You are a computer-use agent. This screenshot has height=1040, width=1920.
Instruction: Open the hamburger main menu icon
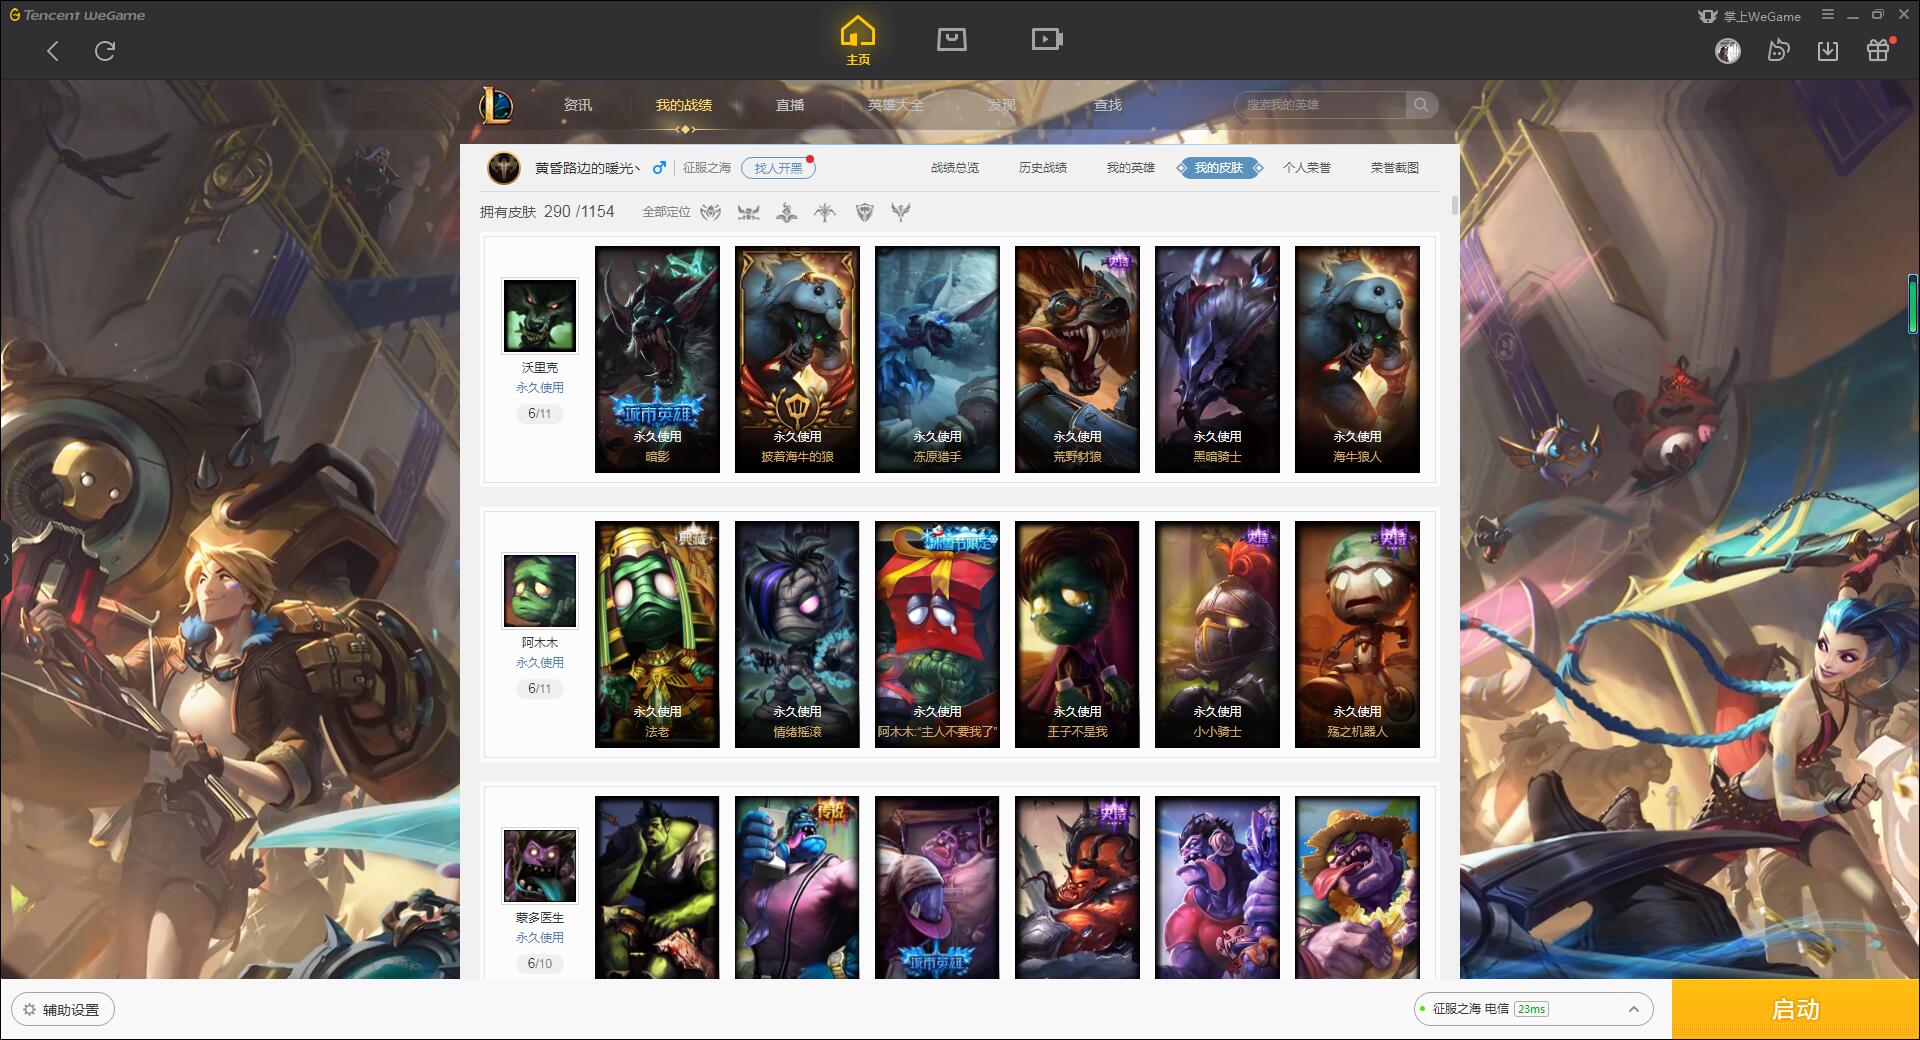pyautogui.click(x=1828, y=15)
